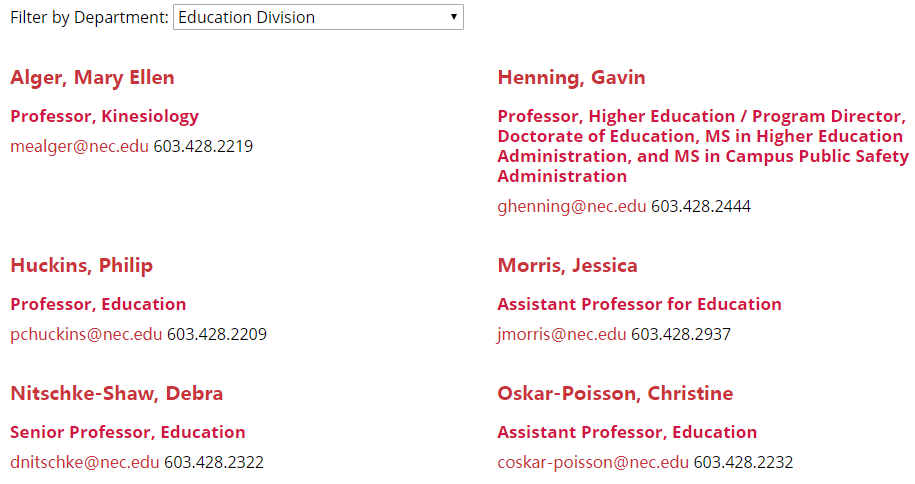Open Philip Huckins' faculty profile
The width and height of the screenshot is (915, 484).
pyautogui.click(x=81, y=266)
